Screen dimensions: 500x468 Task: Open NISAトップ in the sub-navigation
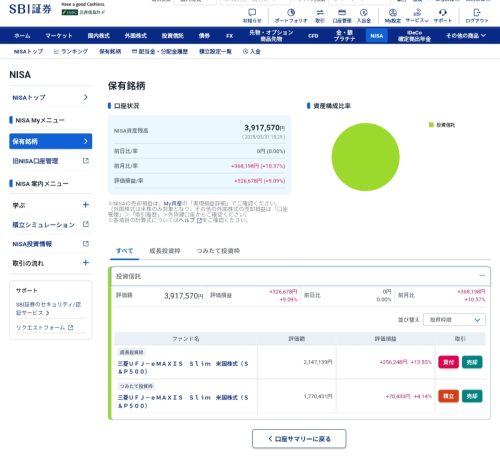click(x=28, y=51)
